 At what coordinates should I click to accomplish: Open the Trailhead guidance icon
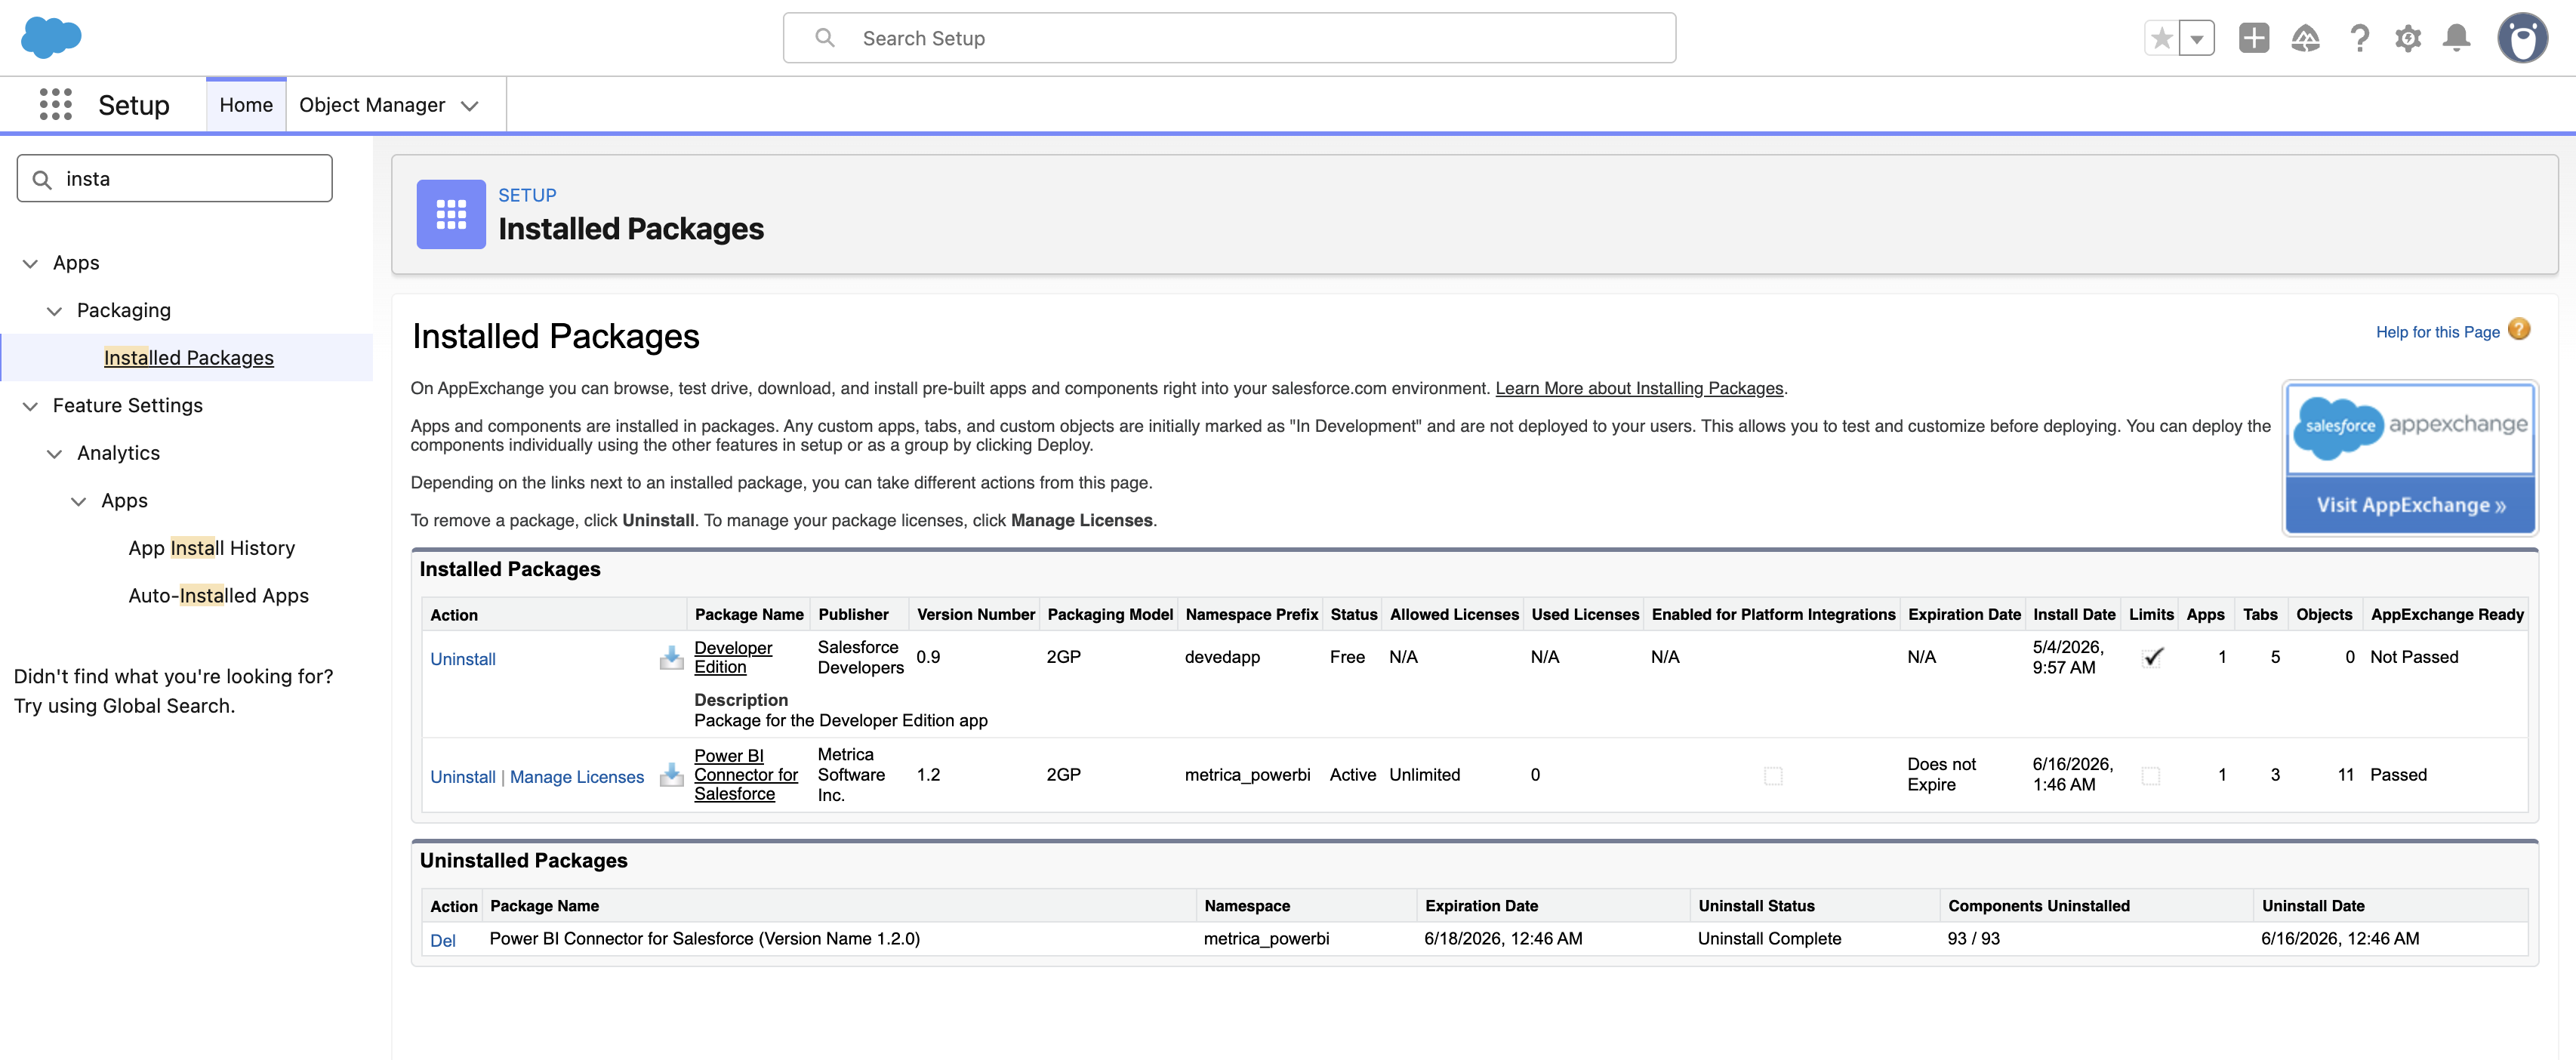coord(2305,38)
